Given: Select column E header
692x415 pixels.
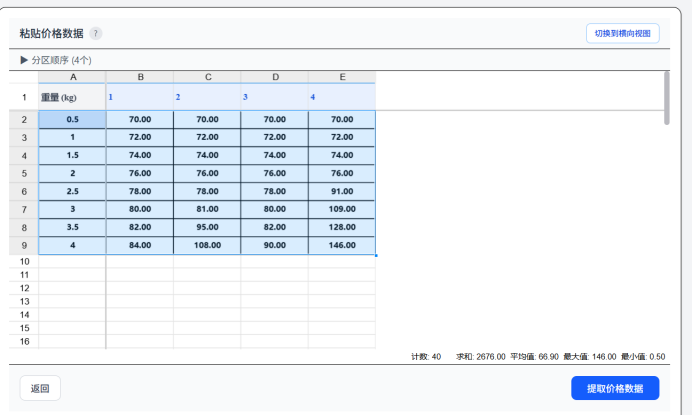Looking at the screenshot, I should [x=342, y=77].
